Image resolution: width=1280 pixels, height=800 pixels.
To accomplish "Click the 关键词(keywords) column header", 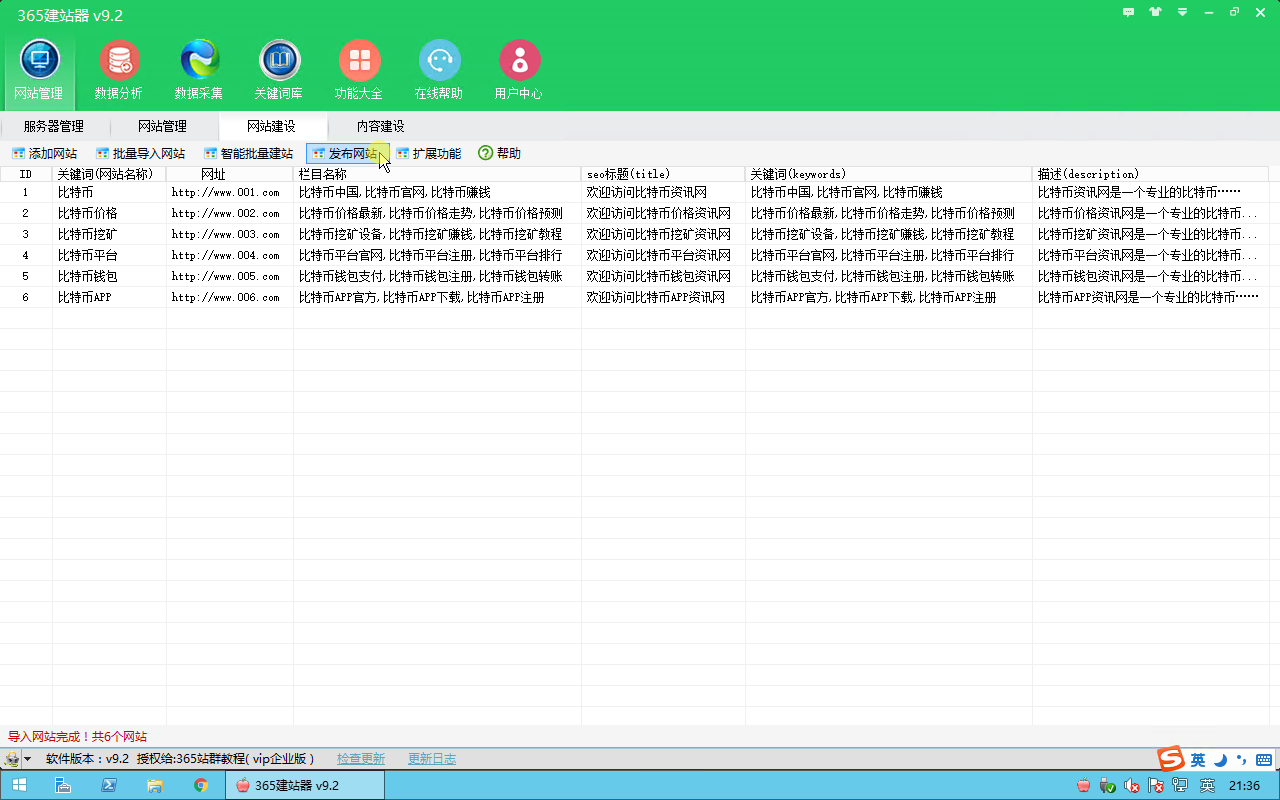I will pyautogui.click(x=889, y=174).
